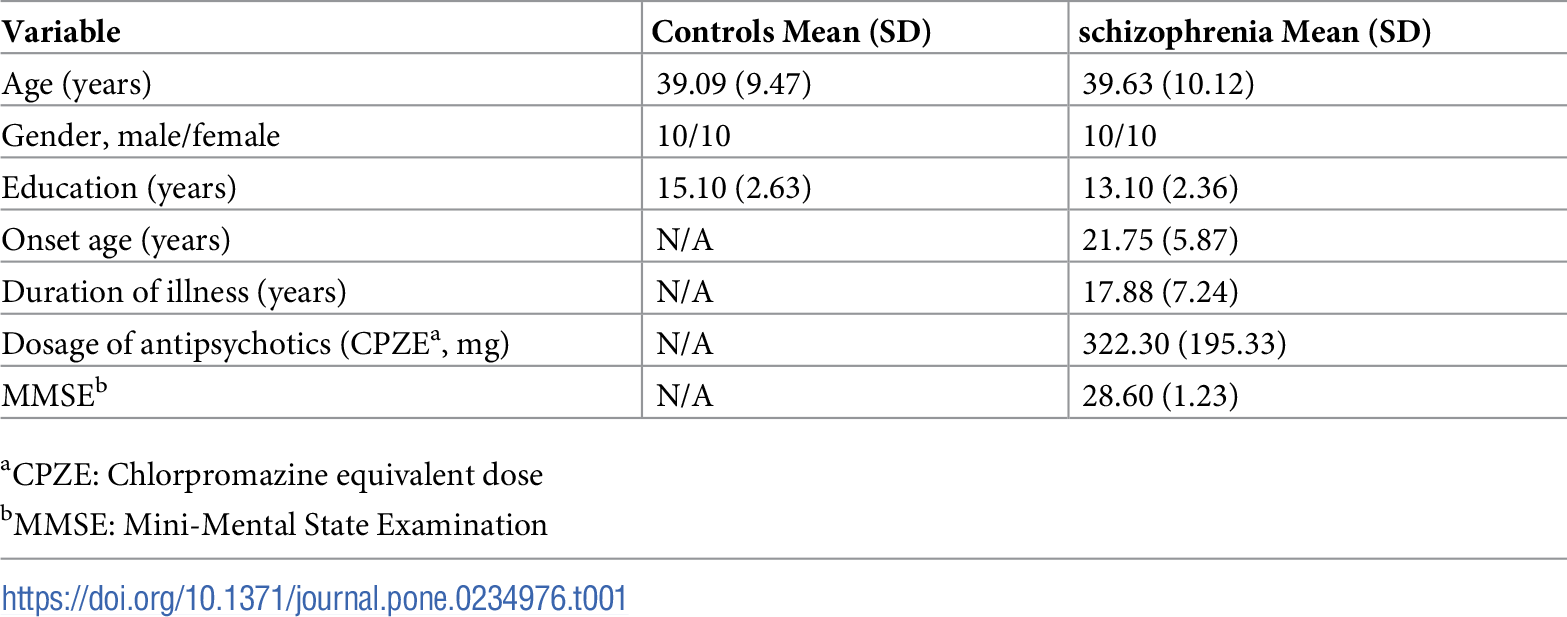
Task: Click the MMSE row label
Action: [x=54, y=396]
